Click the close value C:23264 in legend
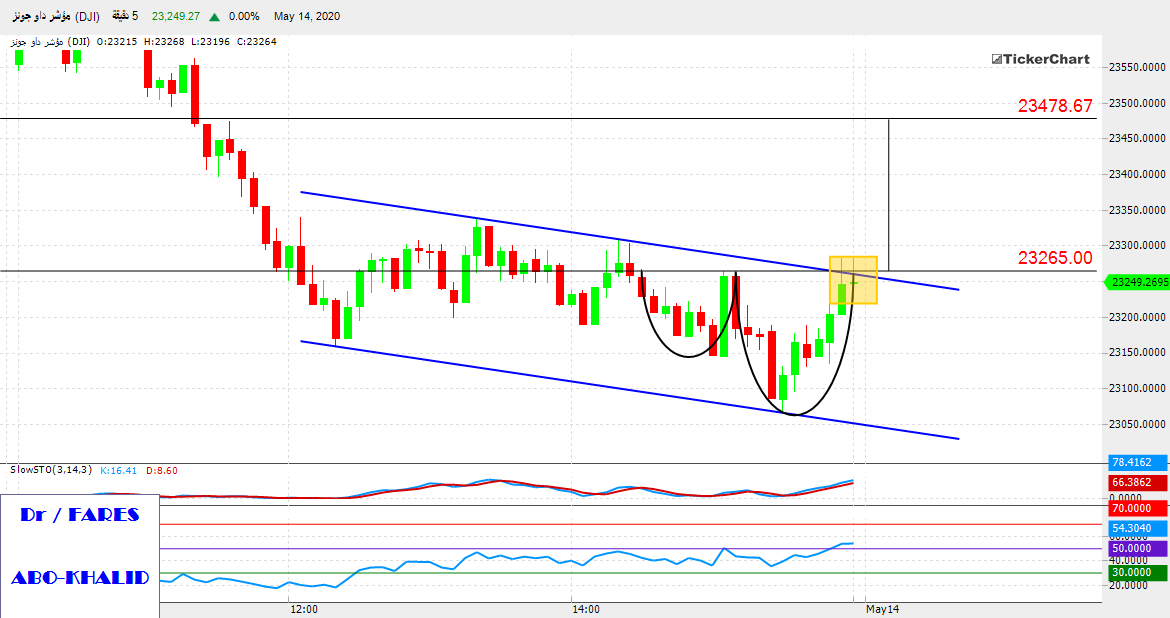 pyautogui.click(x=257, y=42)
